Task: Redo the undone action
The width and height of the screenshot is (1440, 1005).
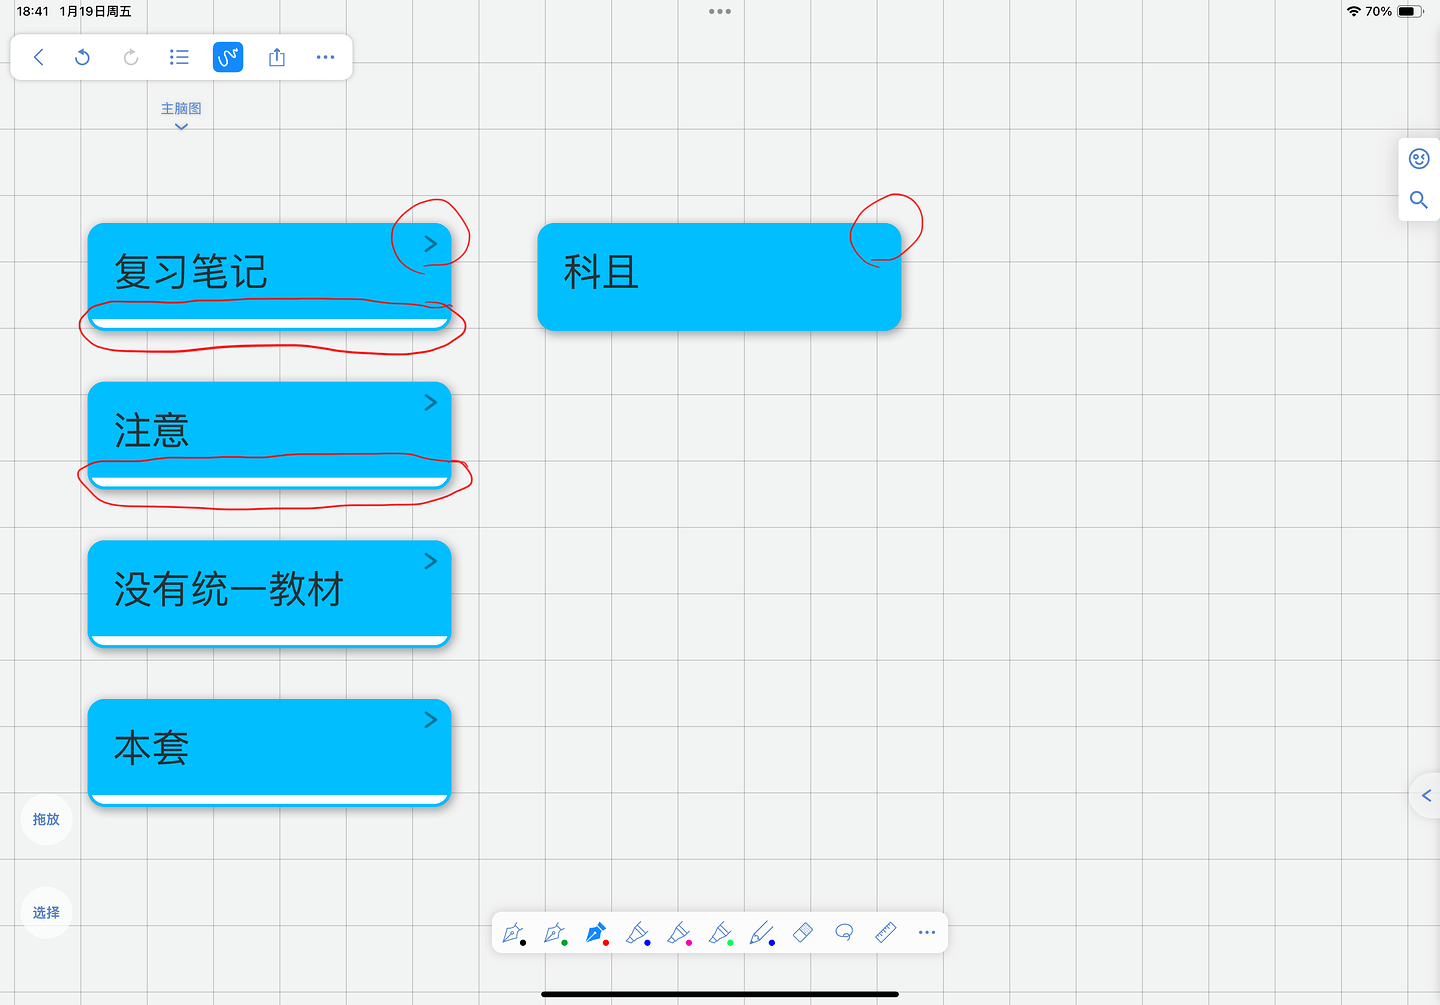Action: tap(131, 57)
